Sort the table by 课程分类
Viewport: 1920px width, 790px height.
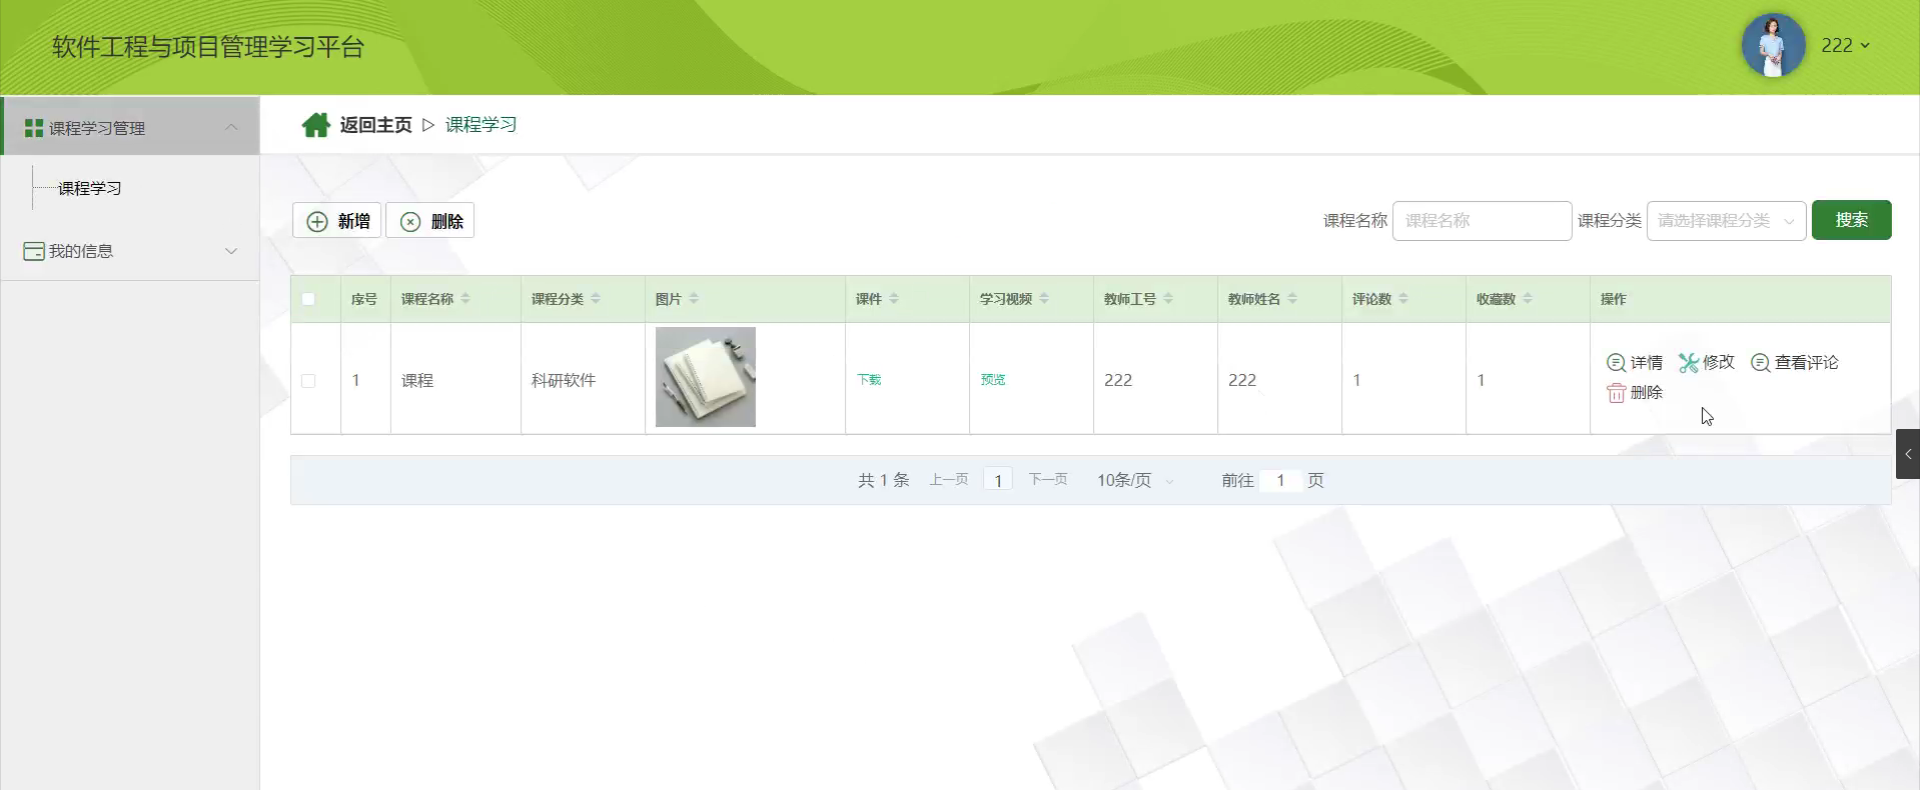coord(595,299)
